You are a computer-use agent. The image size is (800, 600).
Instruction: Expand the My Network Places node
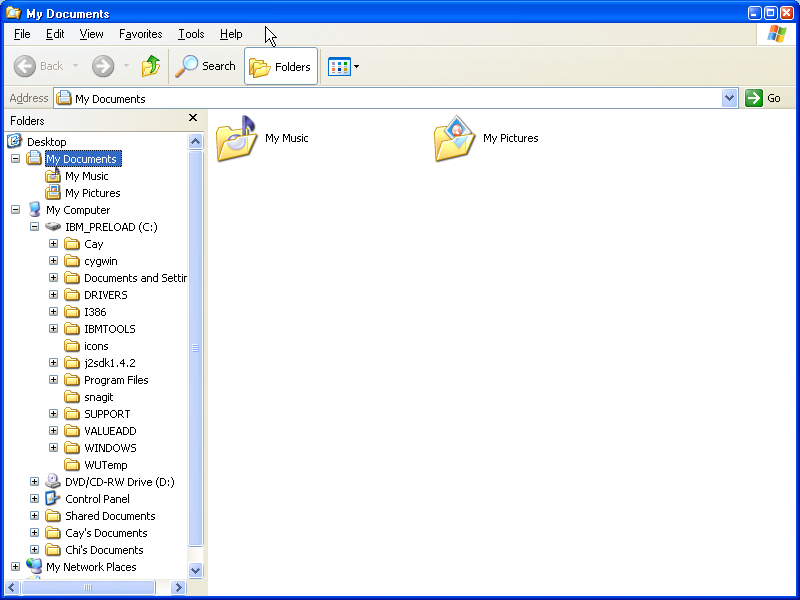(x=15, y=566)
